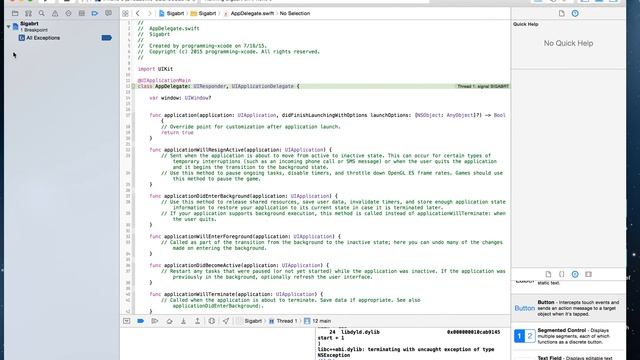The image size is (640, 360).
Task: Click func applicationWillTerminate in editor
Action: [236, 294]
